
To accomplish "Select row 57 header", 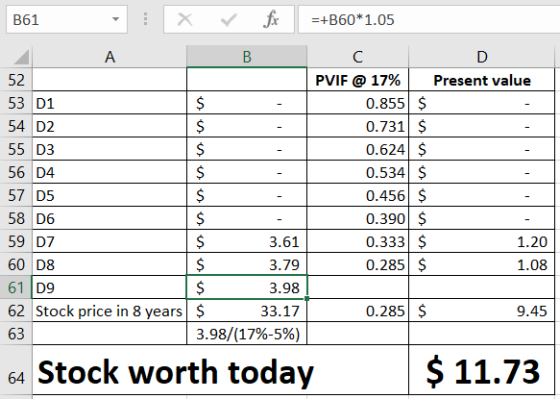I will click(x=16, y=195).
